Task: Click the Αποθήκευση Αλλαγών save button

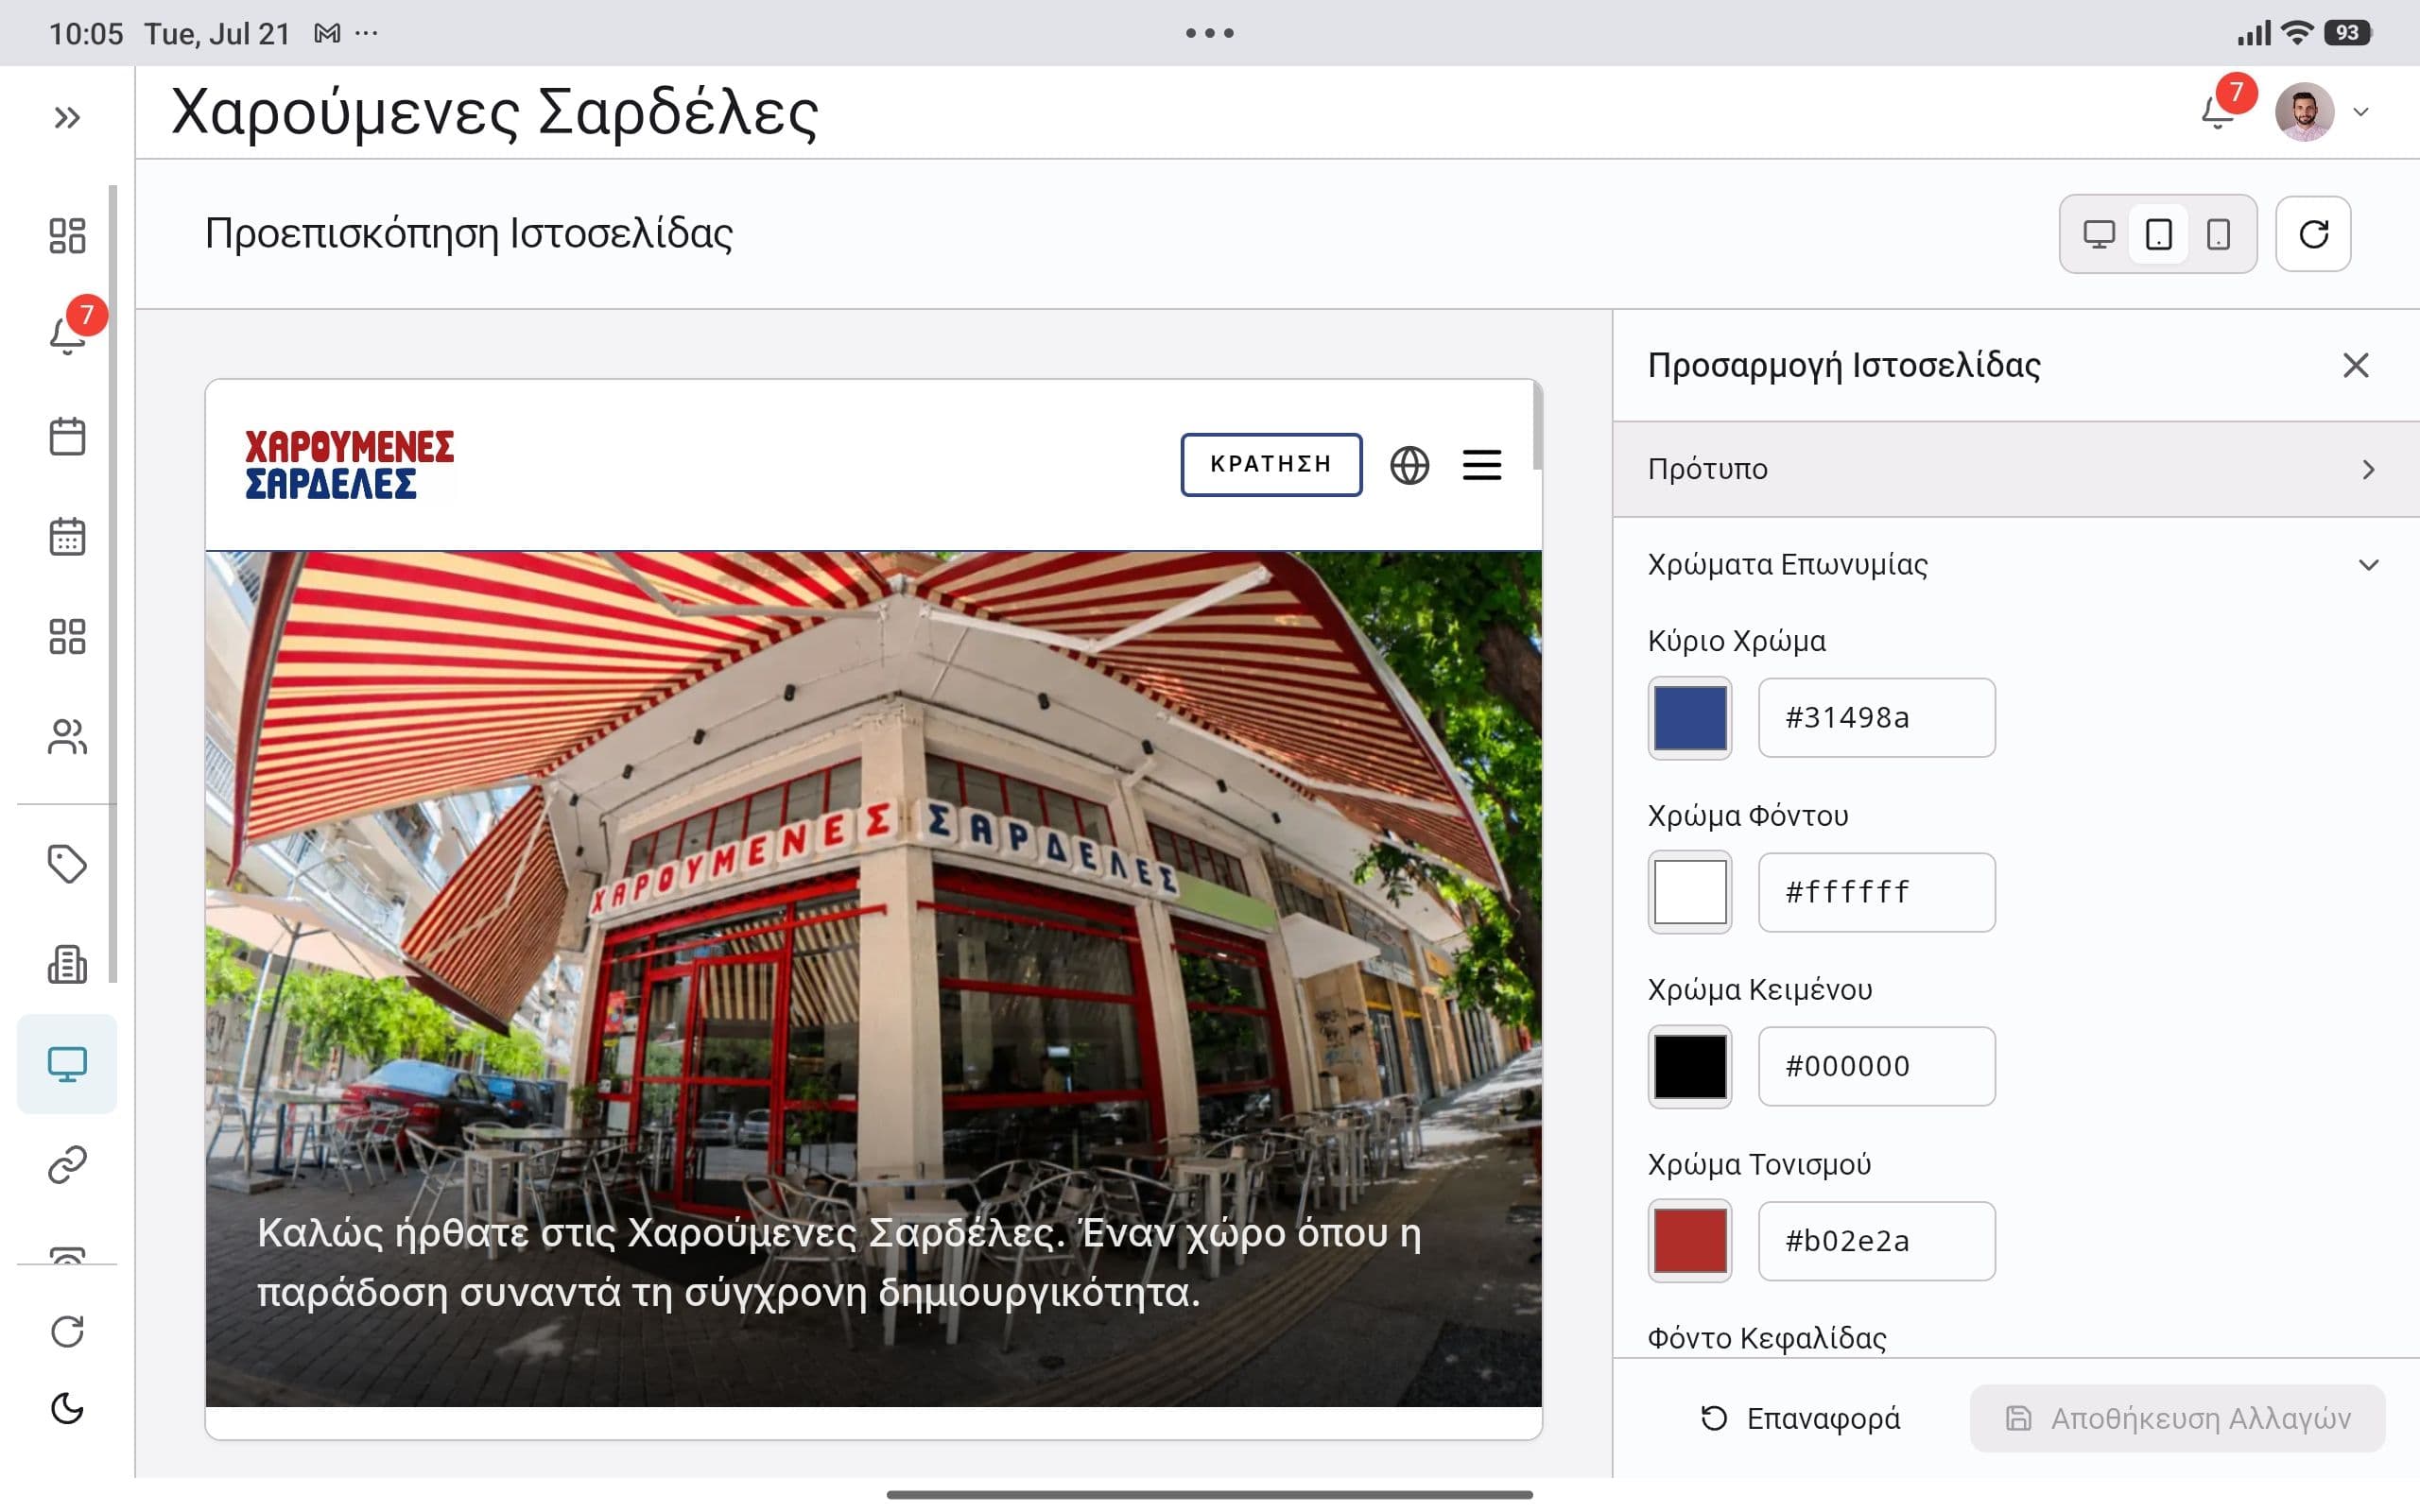Action: (x=2177, y=1418)
